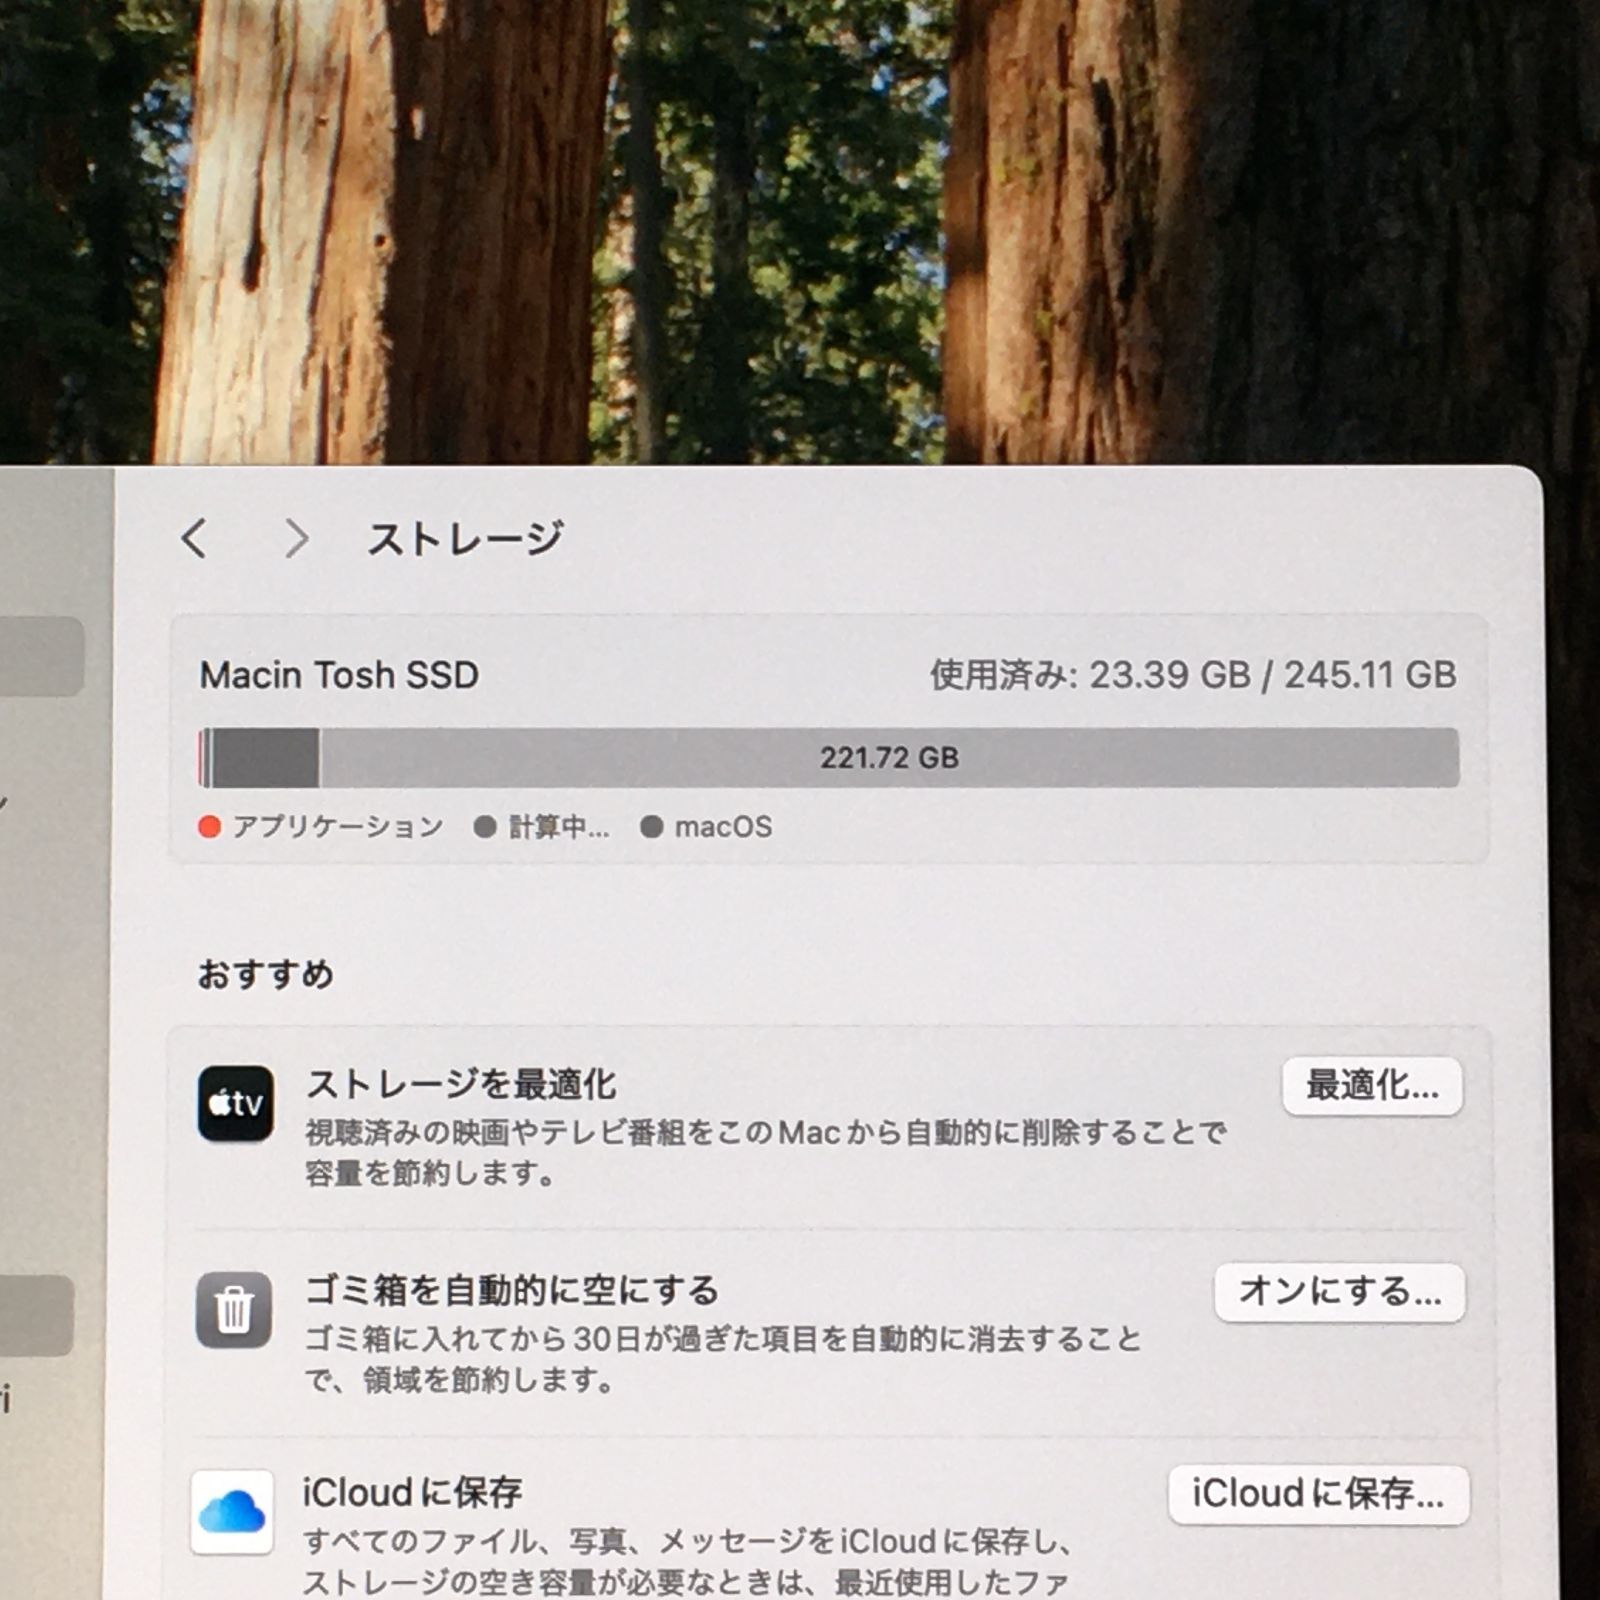This screenshot has height=1600, width=1600.
Task: Click the red アプリケーション legend dot
Action: tap(209, 827)
